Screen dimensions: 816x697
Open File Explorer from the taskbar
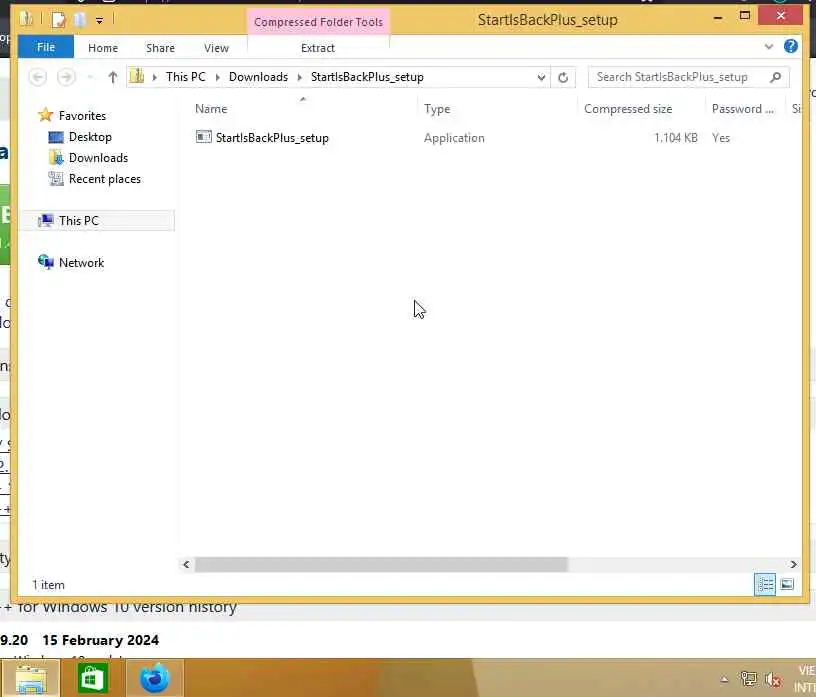tap(31, 678)
